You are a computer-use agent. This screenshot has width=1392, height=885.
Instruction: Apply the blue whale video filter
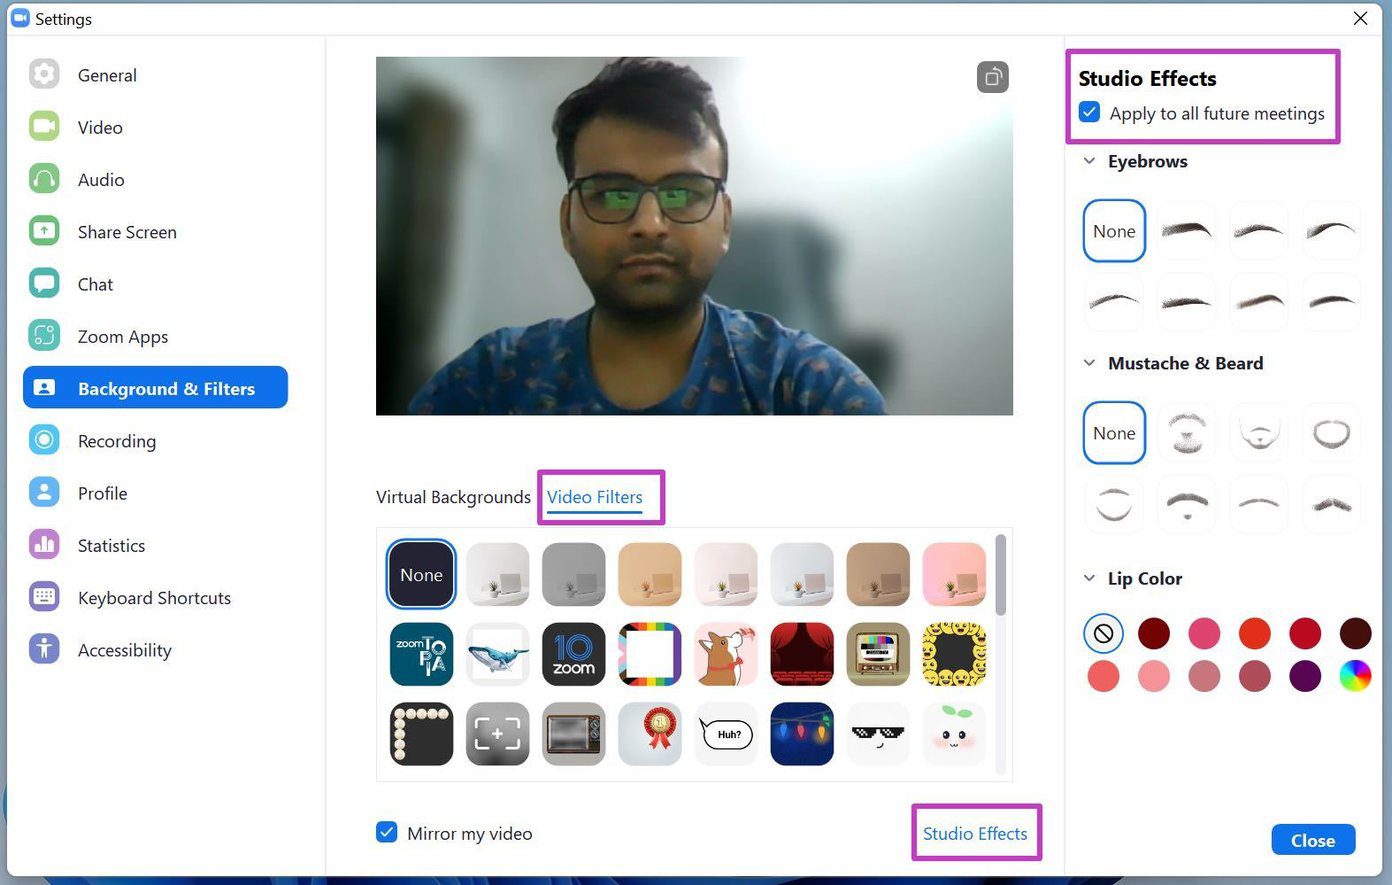pyautogui.click(x=497, y=654)
